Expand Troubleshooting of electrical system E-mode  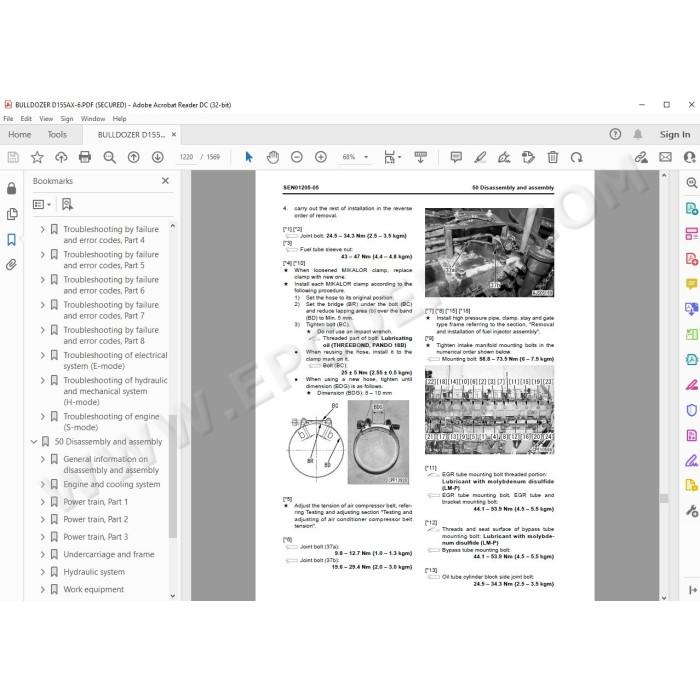(42, 355)
